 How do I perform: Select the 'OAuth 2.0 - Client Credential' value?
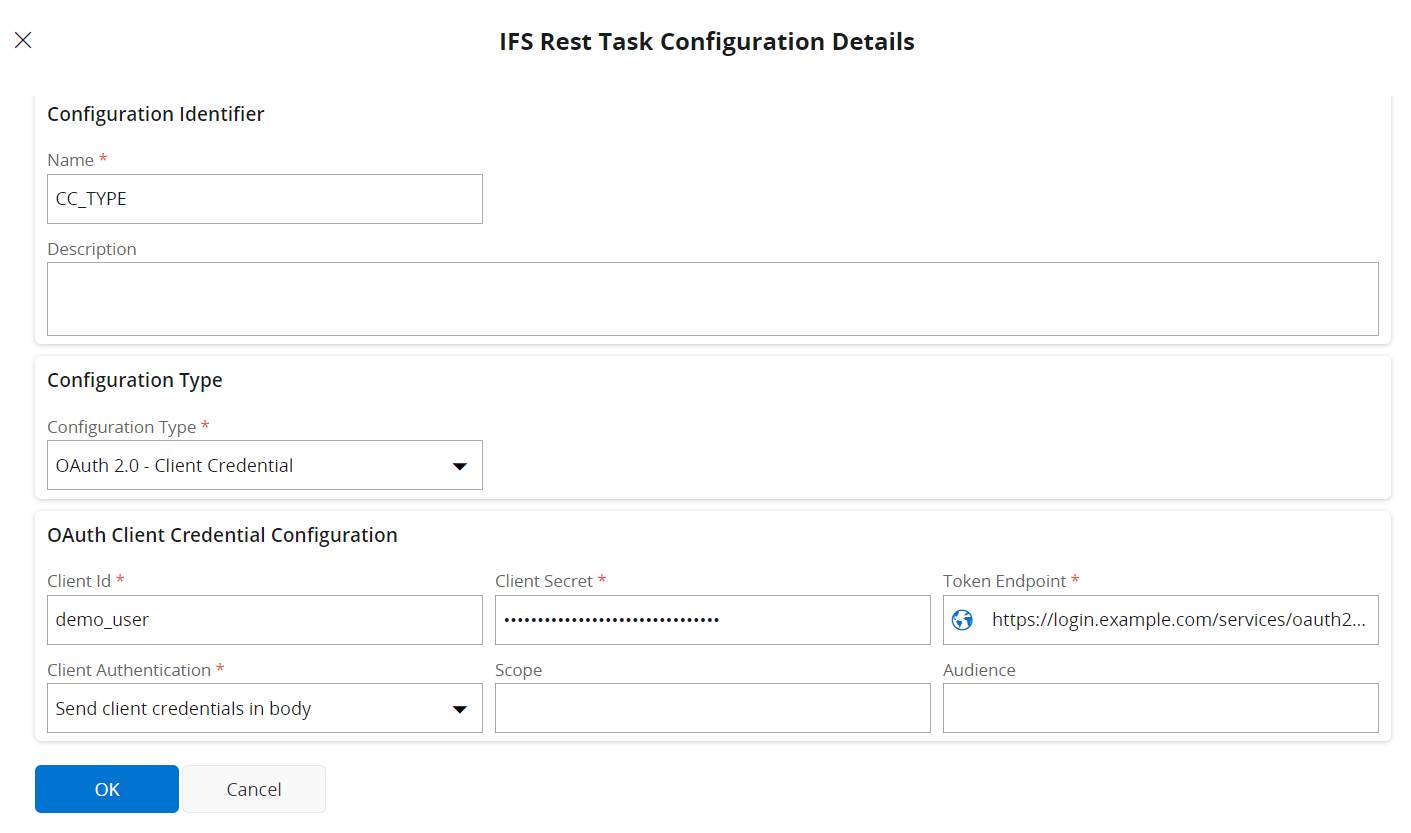tap(173, 465)
